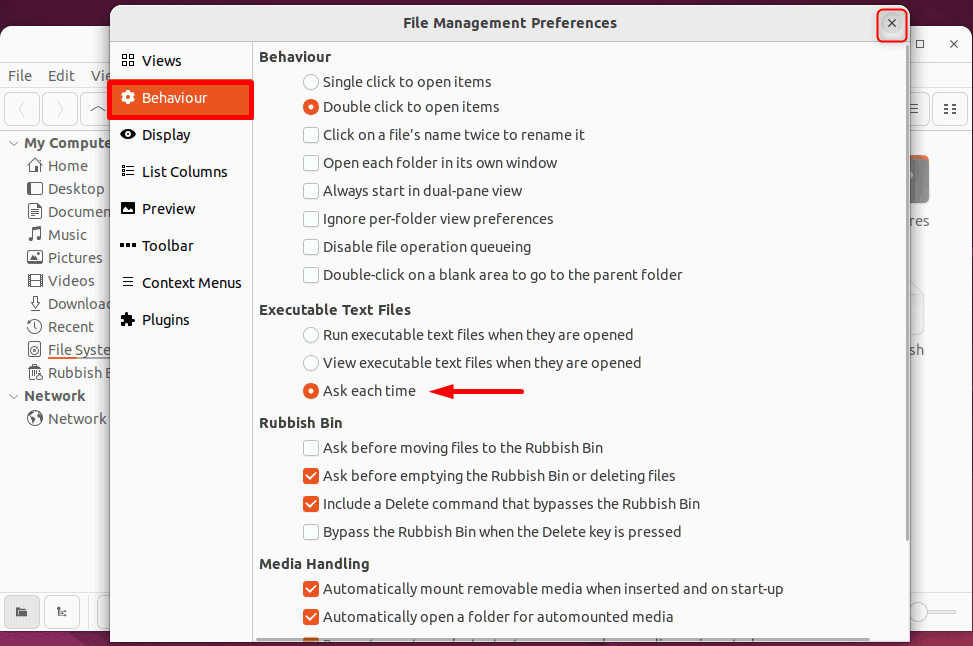973x646 pixels.
Task: Open the File menu
Action: tap(19, 75)
